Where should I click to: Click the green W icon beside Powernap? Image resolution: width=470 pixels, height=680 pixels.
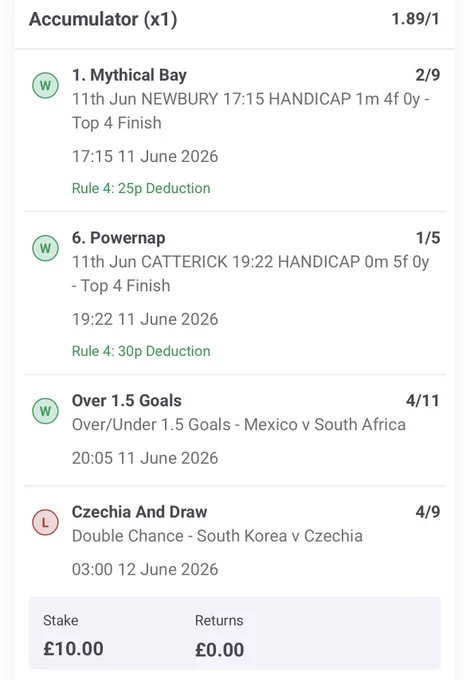click(x=46, y=248)
